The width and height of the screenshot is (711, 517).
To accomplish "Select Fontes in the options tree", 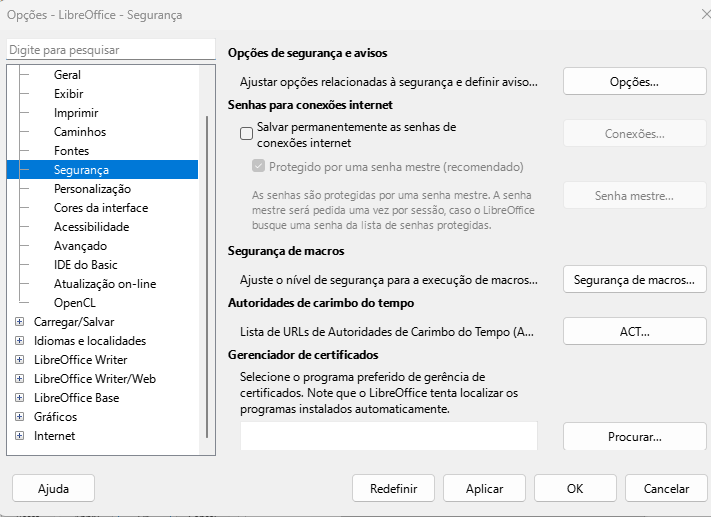I will 71,151.
